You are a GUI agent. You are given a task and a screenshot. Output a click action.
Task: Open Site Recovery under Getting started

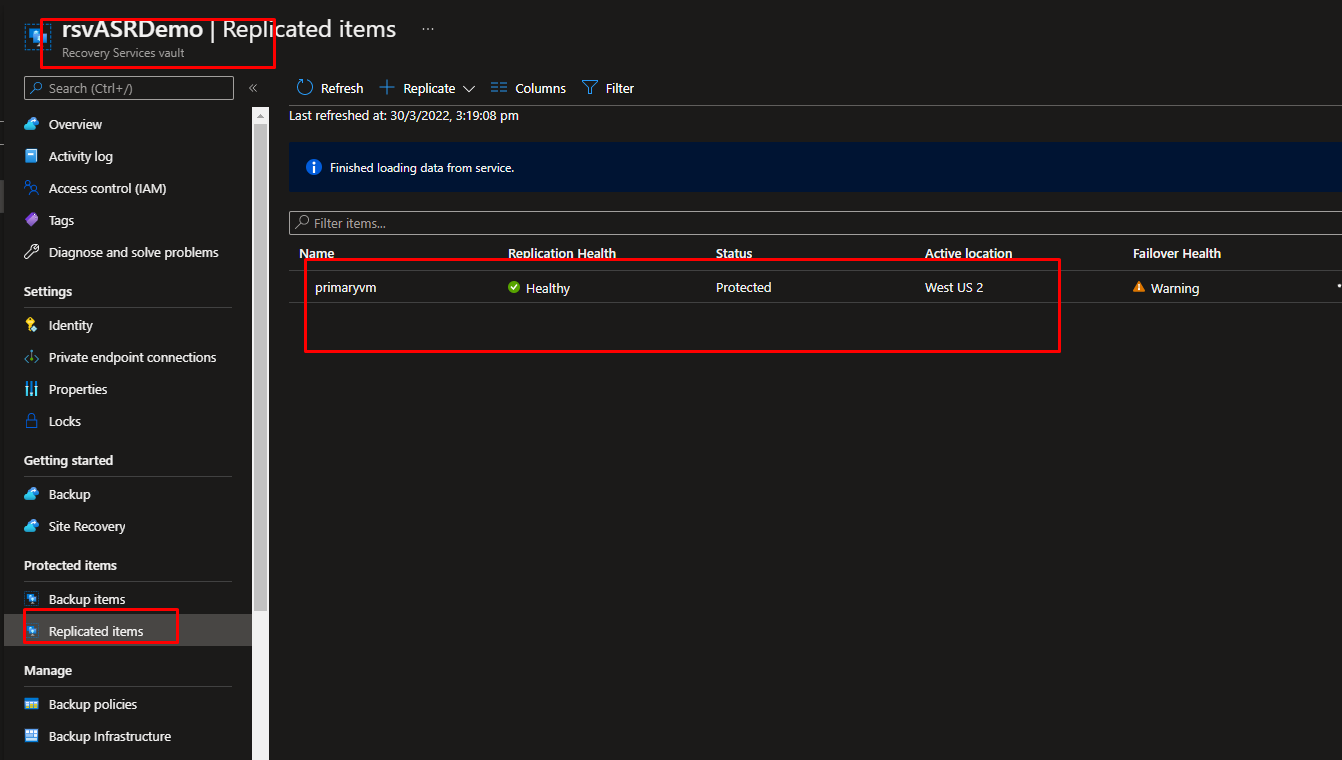[87, 526]
